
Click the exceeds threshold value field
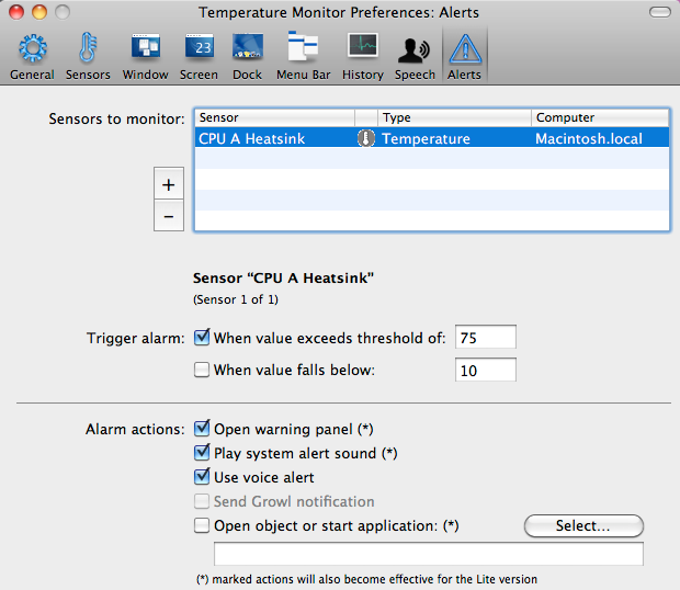(x=485, y=338)
